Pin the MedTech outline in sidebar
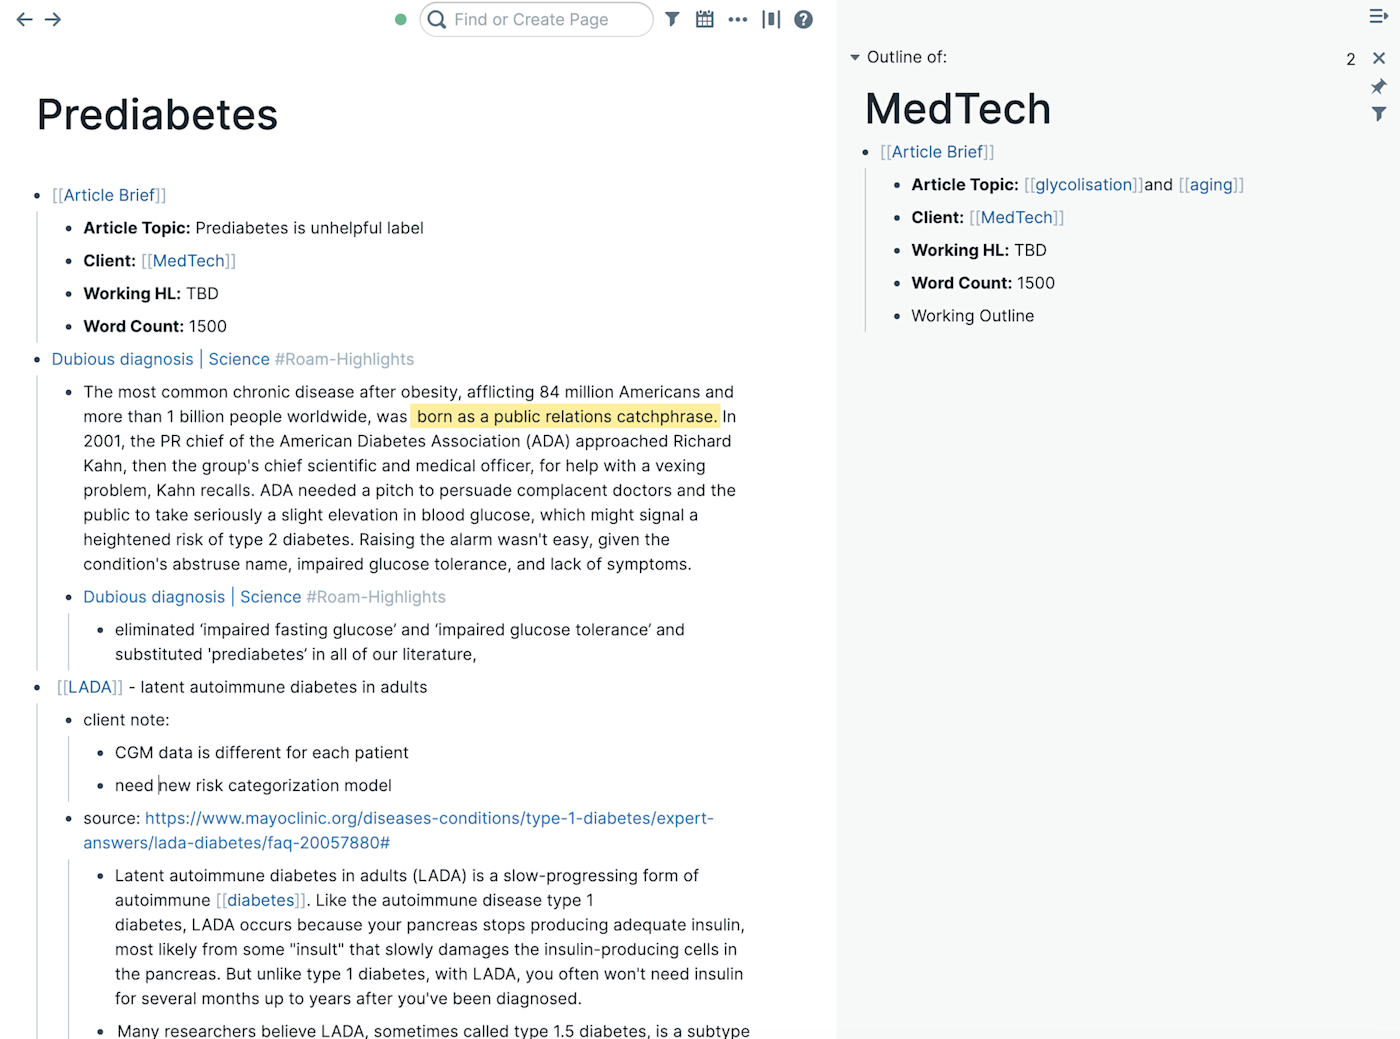Viewport: 1400px width, 1039px height. [1379, 87]
